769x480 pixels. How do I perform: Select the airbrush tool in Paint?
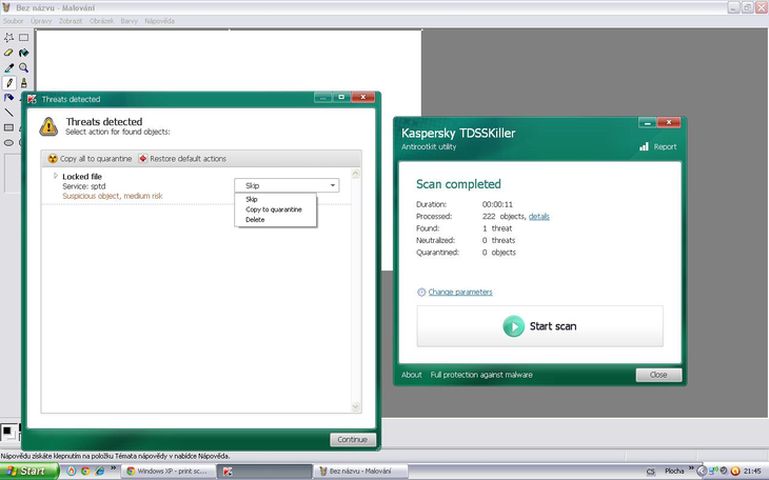tap(9, 98)
